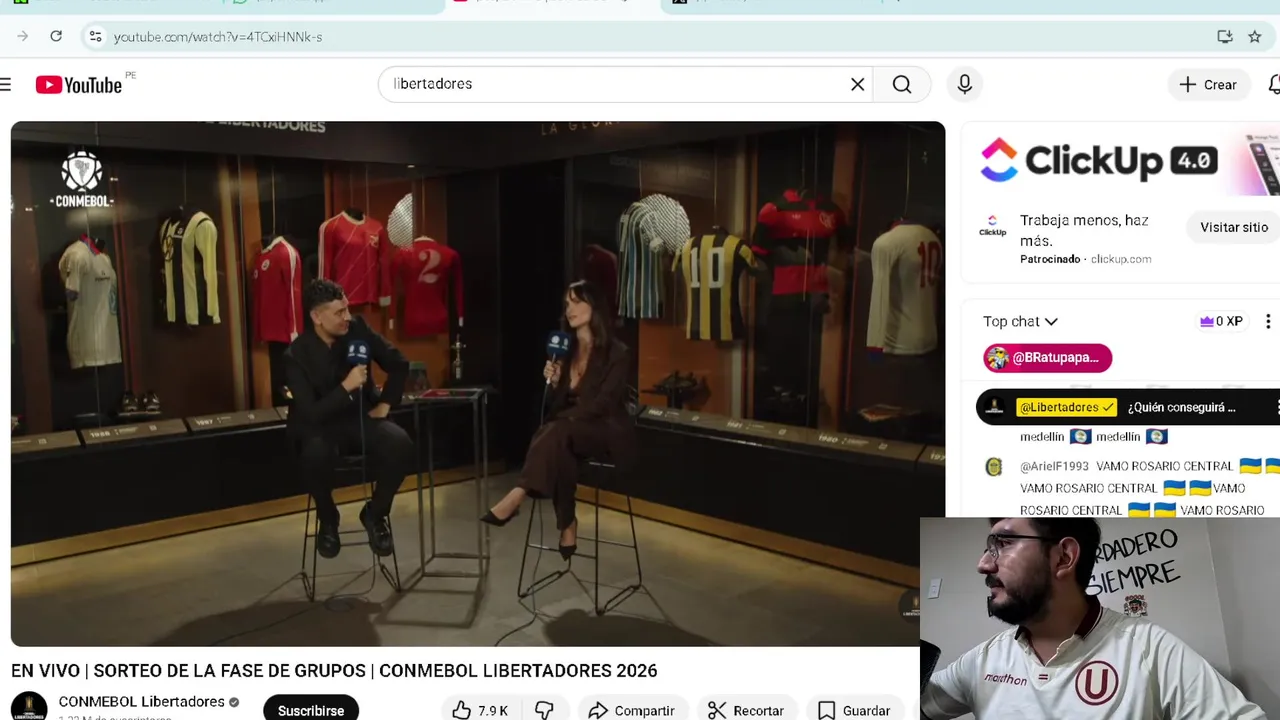The image size is (1280, 720).
Task: Click the clickup.com sponsor link
Action: coord(1121,259)
